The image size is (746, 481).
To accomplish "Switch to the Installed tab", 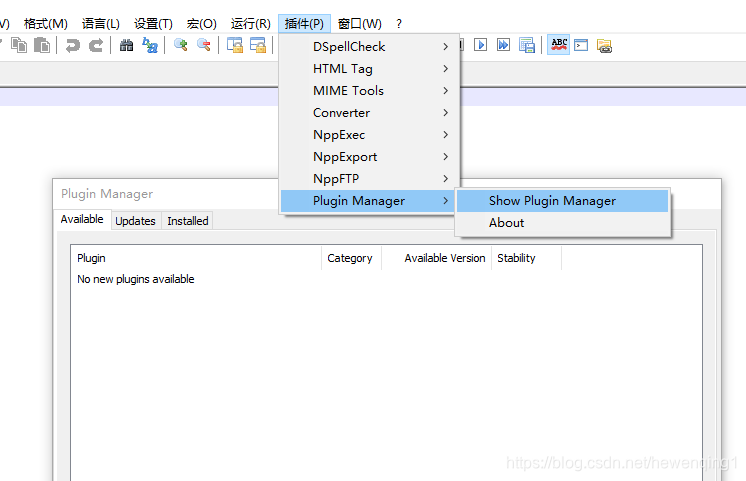I will click(x=188, y=221).
